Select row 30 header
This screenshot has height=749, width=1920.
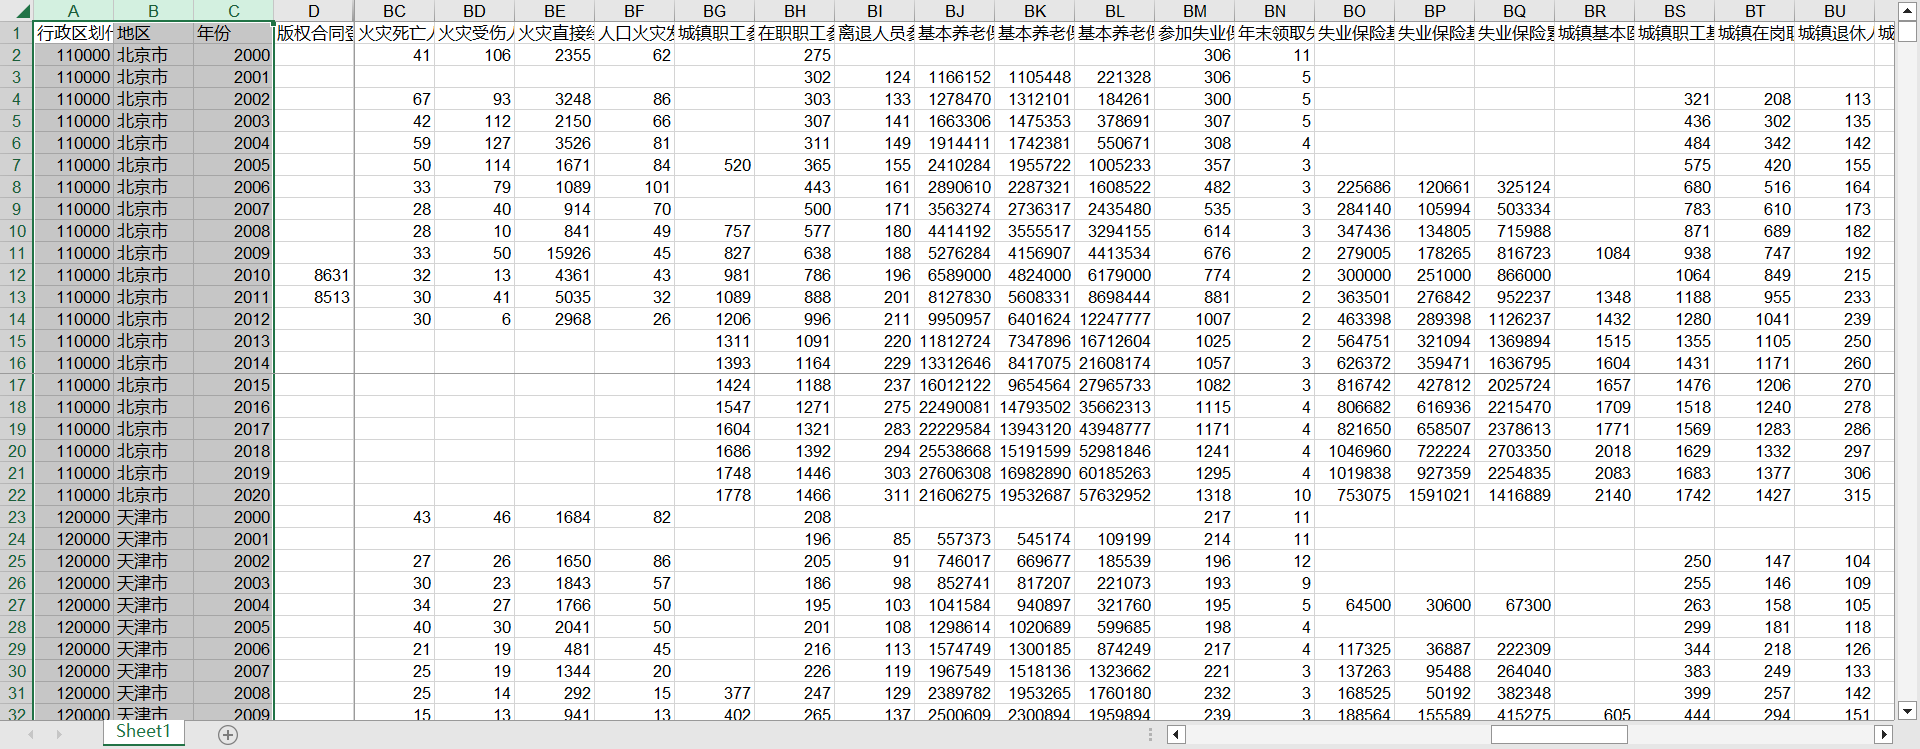pos(16,671)
